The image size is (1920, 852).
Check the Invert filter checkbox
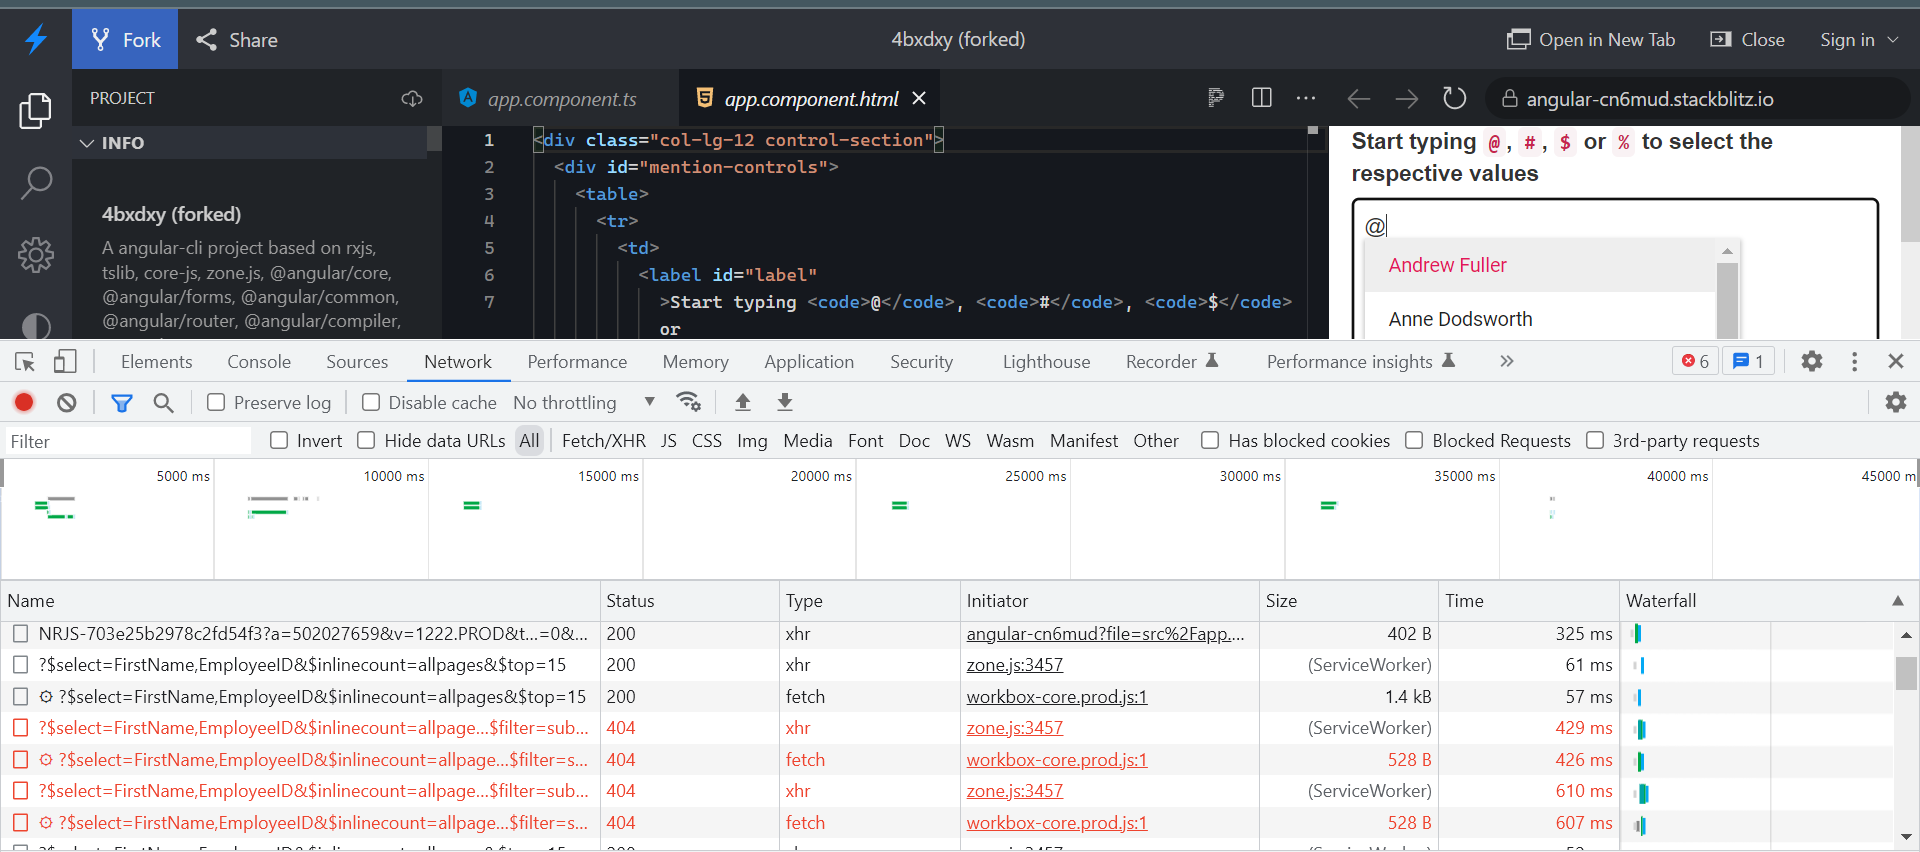pos(279,440)
